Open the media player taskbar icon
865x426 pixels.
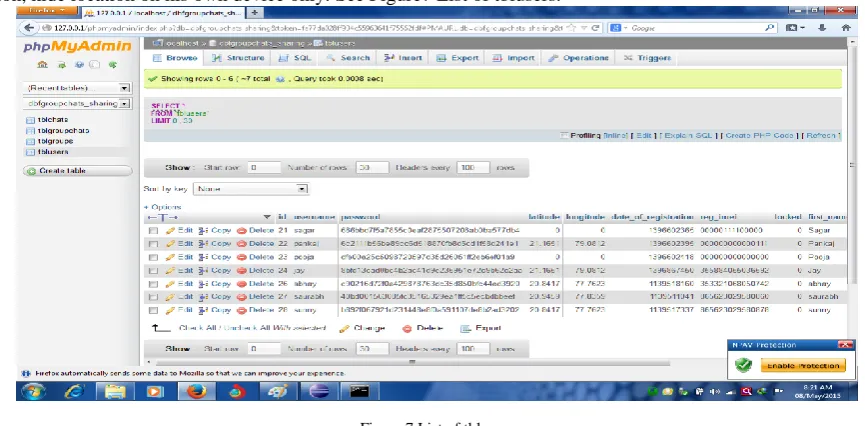[156, 391]
